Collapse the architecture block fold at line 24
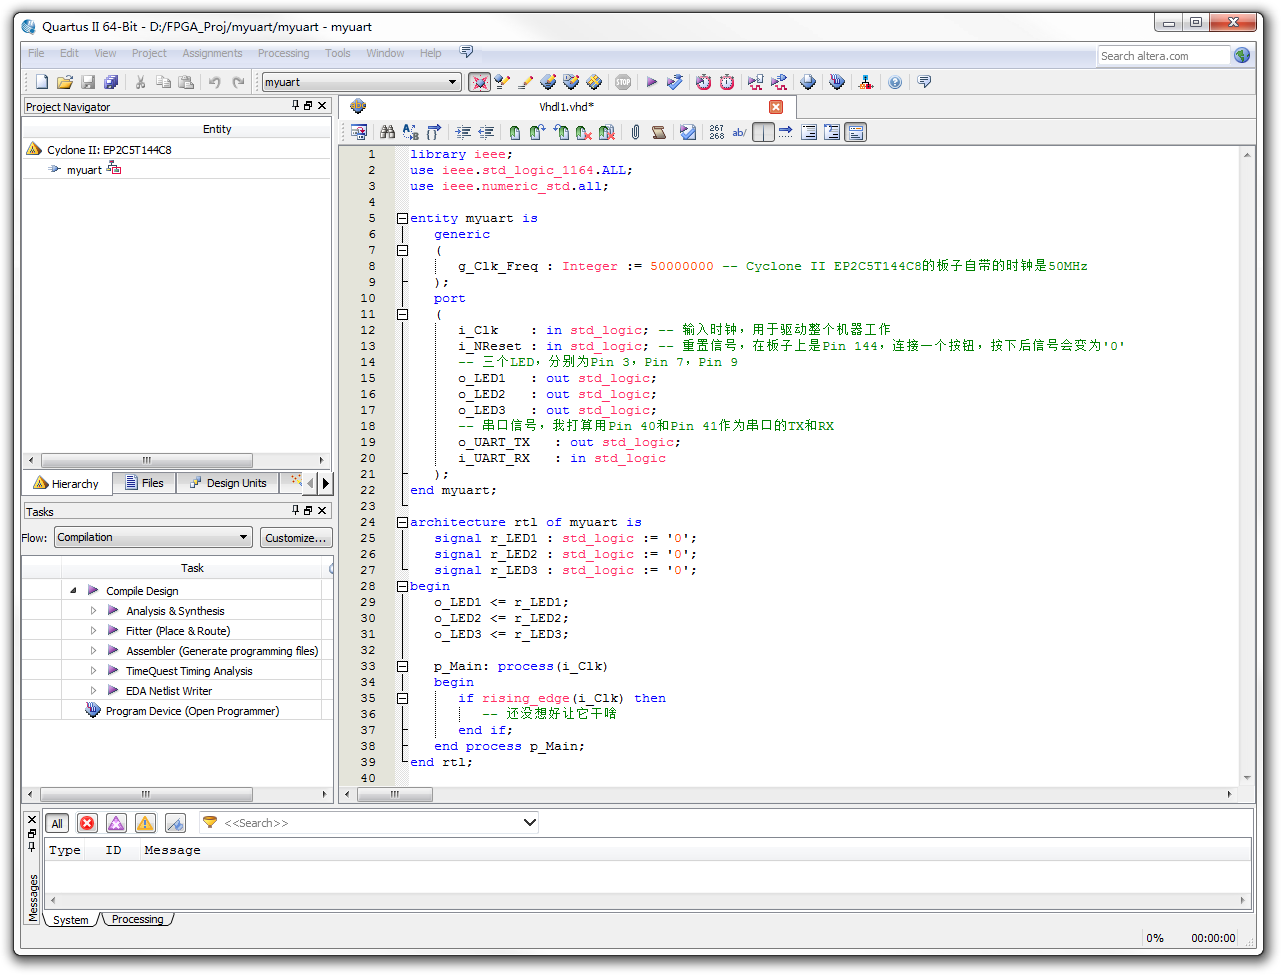The height and width of the screenshot is (975, 1282). [x=402, y=522]
